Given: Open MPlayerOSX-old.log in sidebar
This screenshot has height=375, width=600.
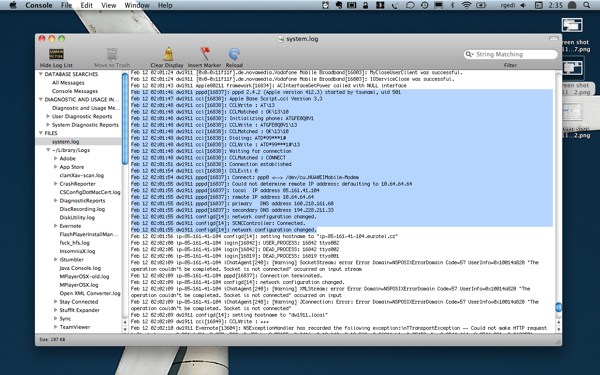Looking at the screenshot, I should click(x=84, y=276).
